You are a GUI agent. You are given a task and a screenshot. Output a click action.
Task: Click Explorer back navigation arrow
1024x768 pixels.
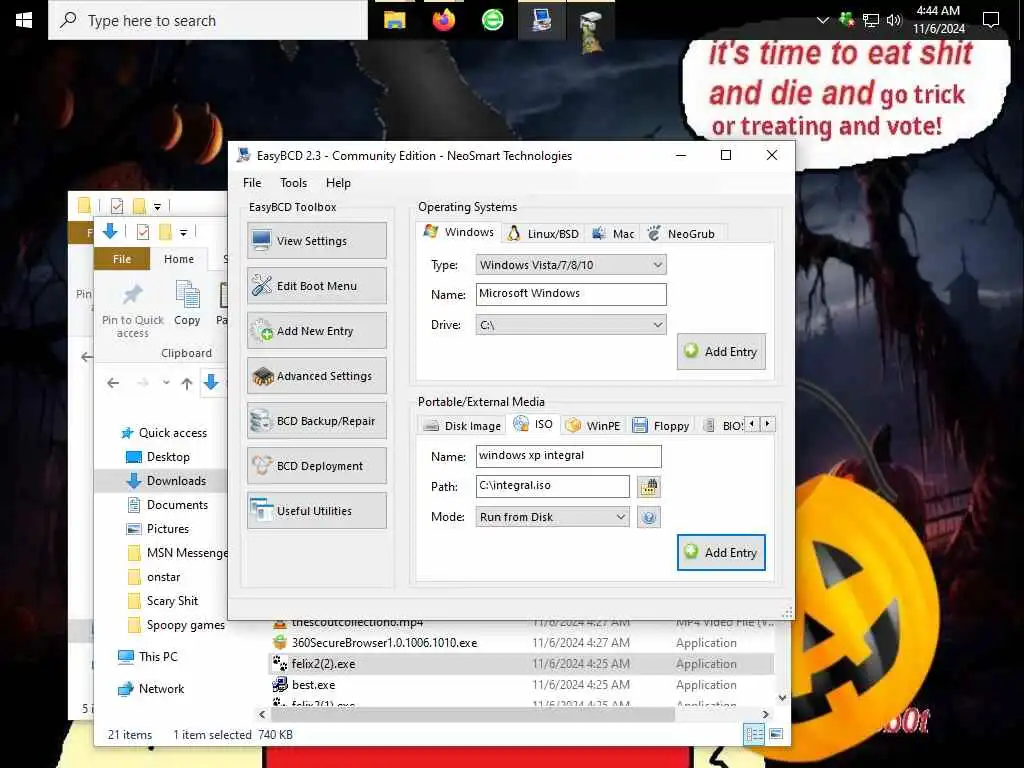(x=113, y=383)
